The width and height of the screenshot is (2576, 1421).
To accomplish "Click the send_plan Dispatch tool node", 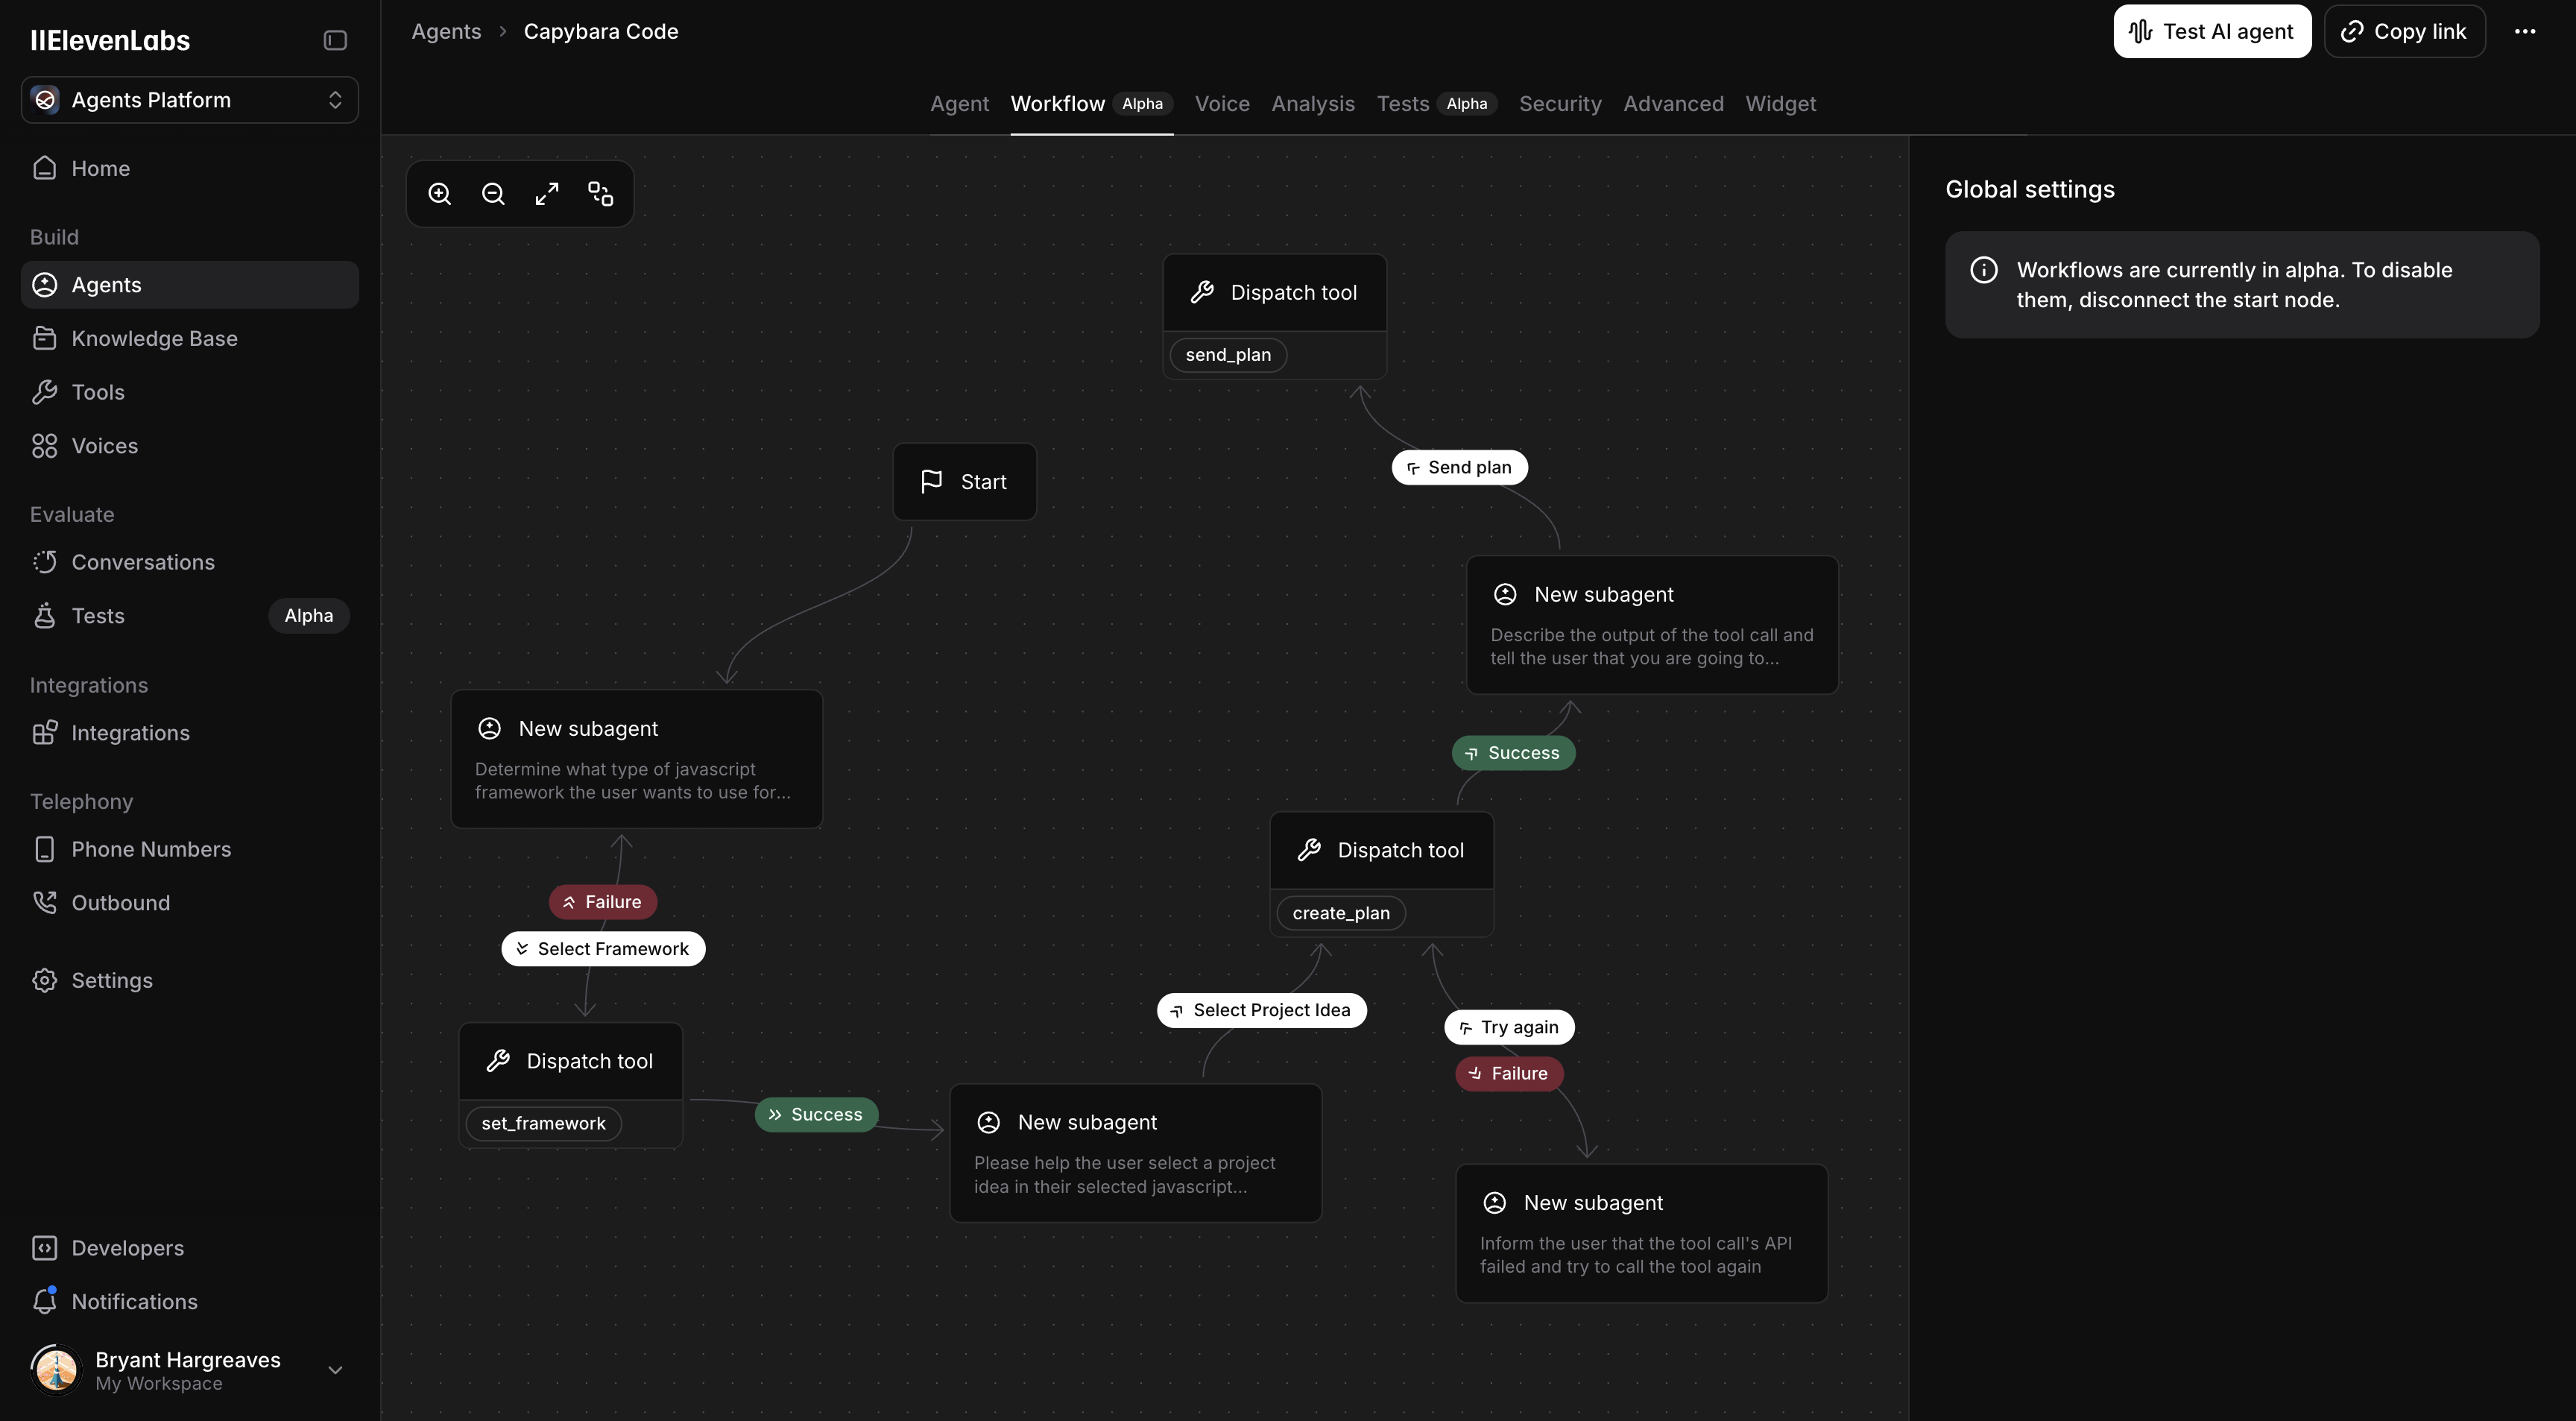I will (x=1274, y=293).
